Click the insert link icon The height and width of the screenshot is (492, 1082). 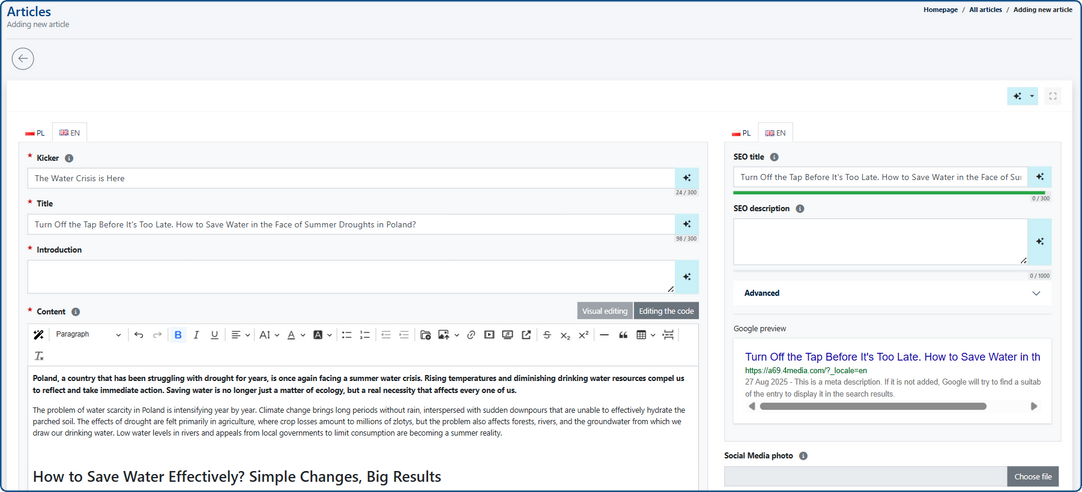pyautogui.click(x=471, y=335)
